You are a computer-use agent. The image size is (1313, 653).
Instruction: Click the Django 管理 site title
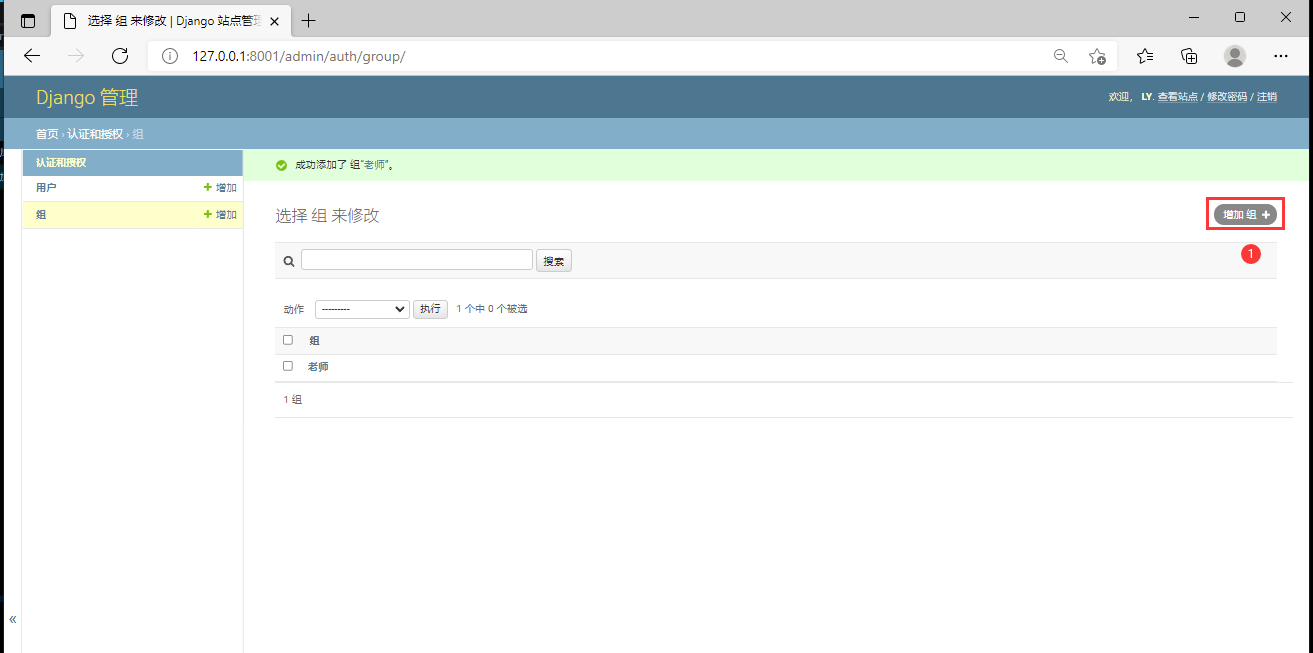[87, 97]
